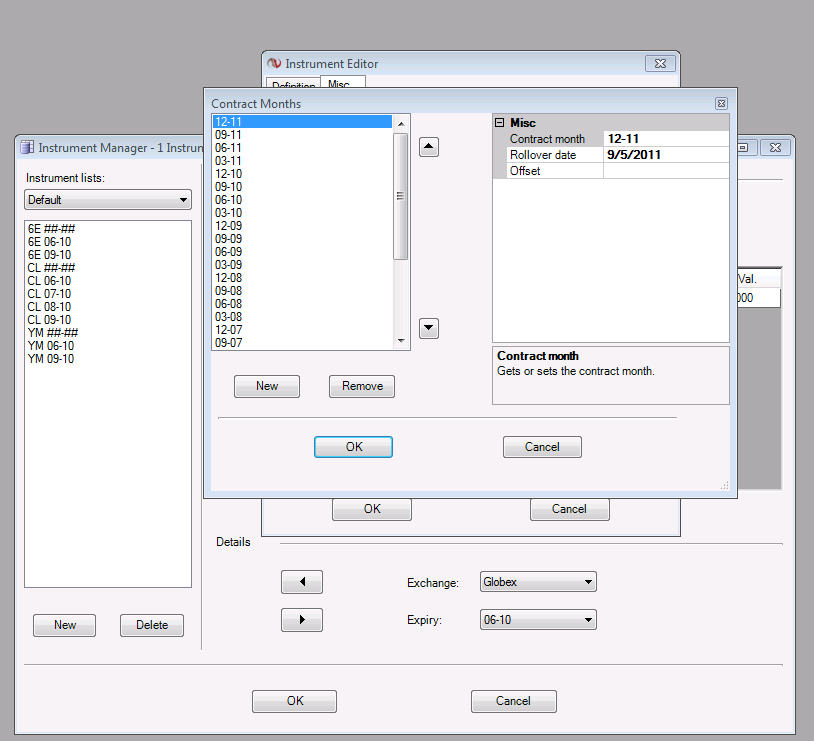The height and width of the screenshot is (741, 814).
Task: Select contract month 09-10
Action: (303, 186)
